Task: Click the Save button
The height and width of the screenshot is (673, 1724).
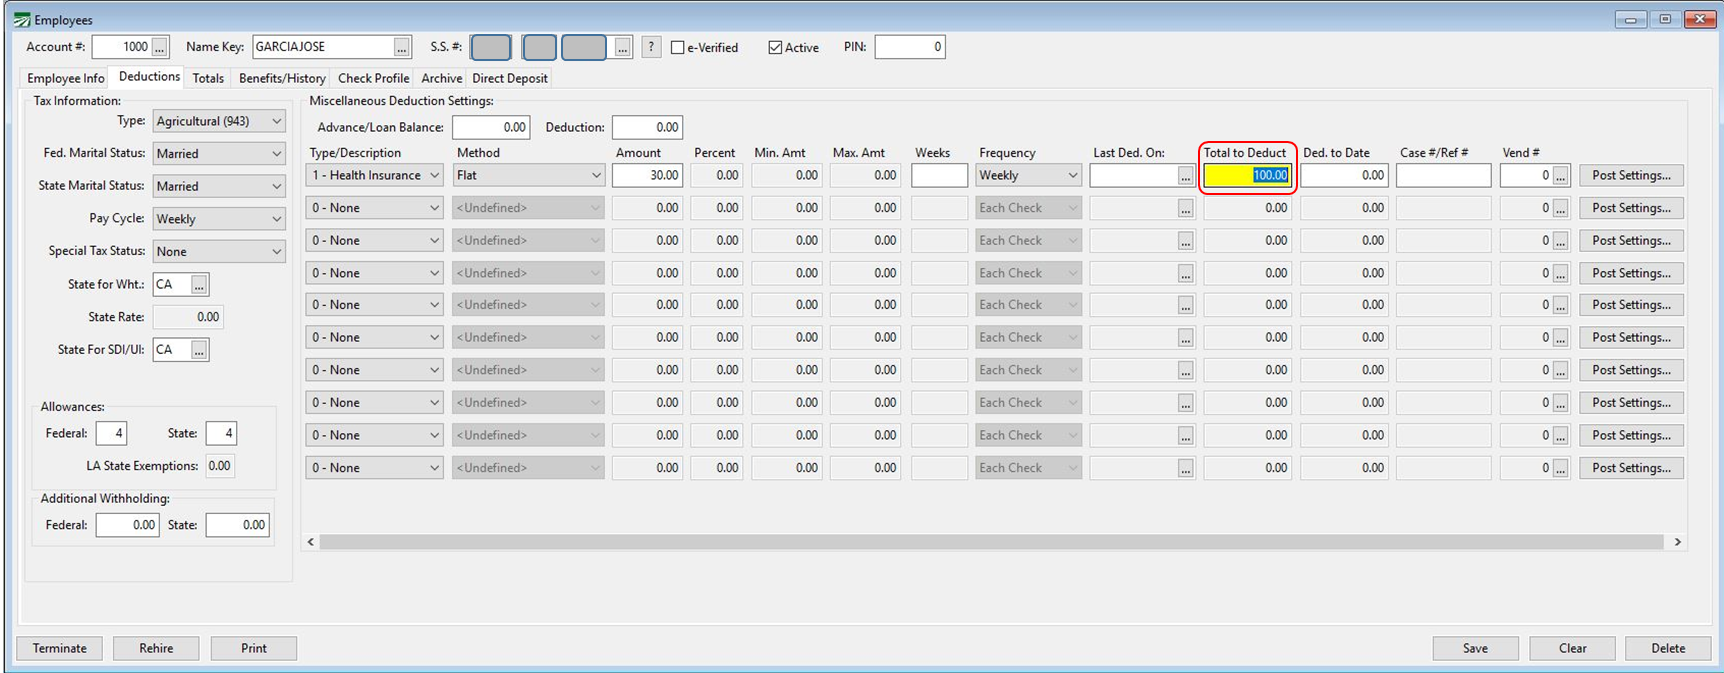Action: pyautogui.click(x=1475, y=648)
